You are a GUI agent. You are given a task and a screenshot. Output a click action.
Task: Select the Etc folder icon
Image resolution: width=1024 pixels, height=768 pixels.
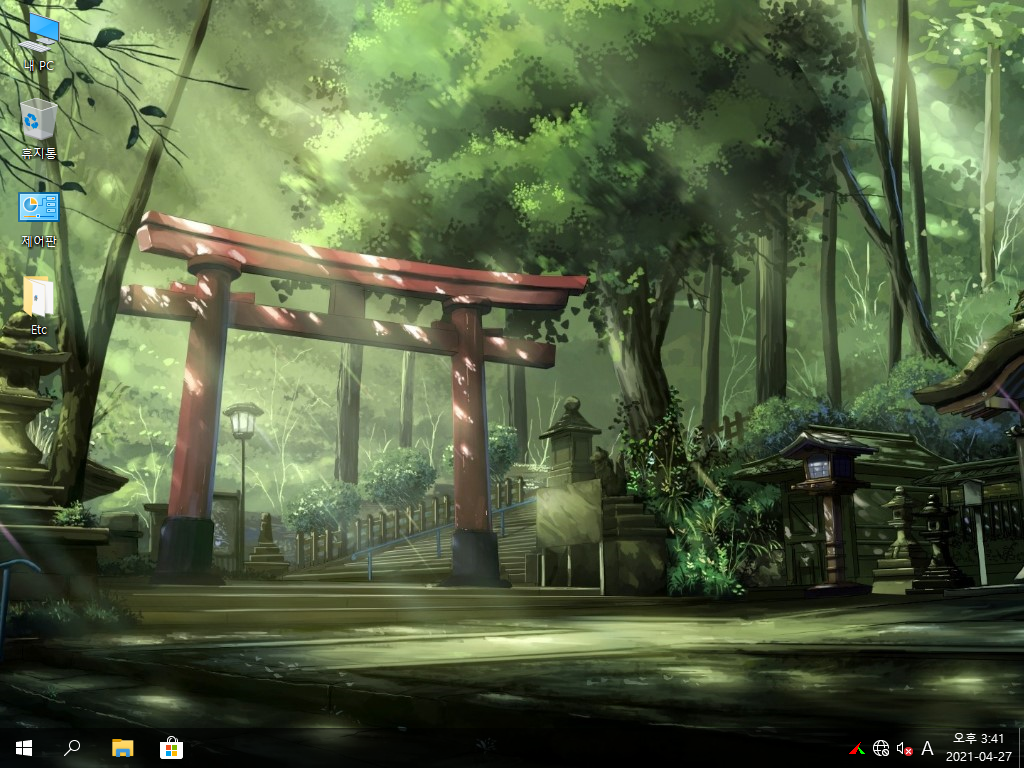click(x=39, y=306)
